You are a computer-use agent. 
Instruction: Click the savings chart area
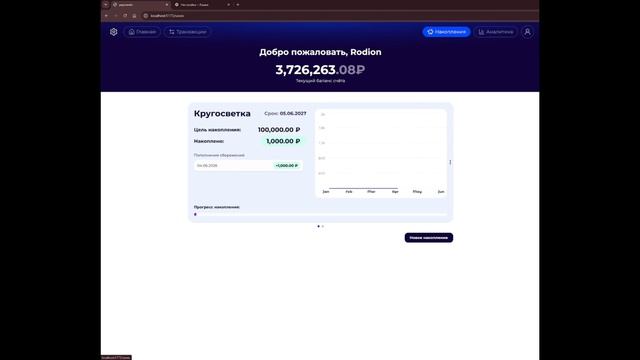(381, 153)
